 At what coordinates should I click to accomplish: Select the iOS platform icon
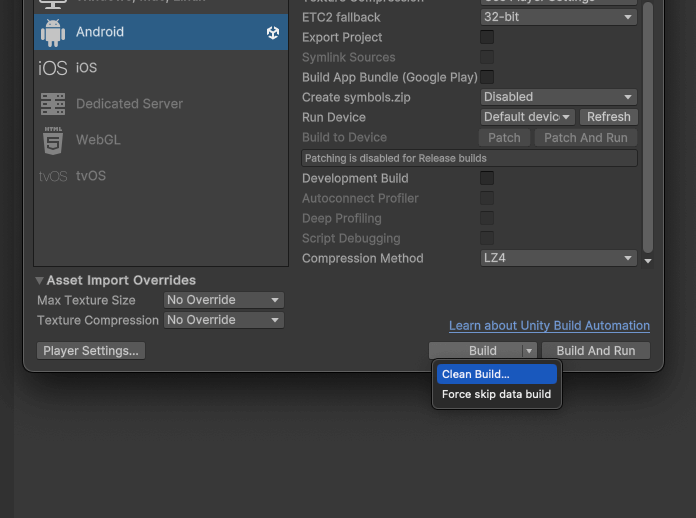coord(52,68)
